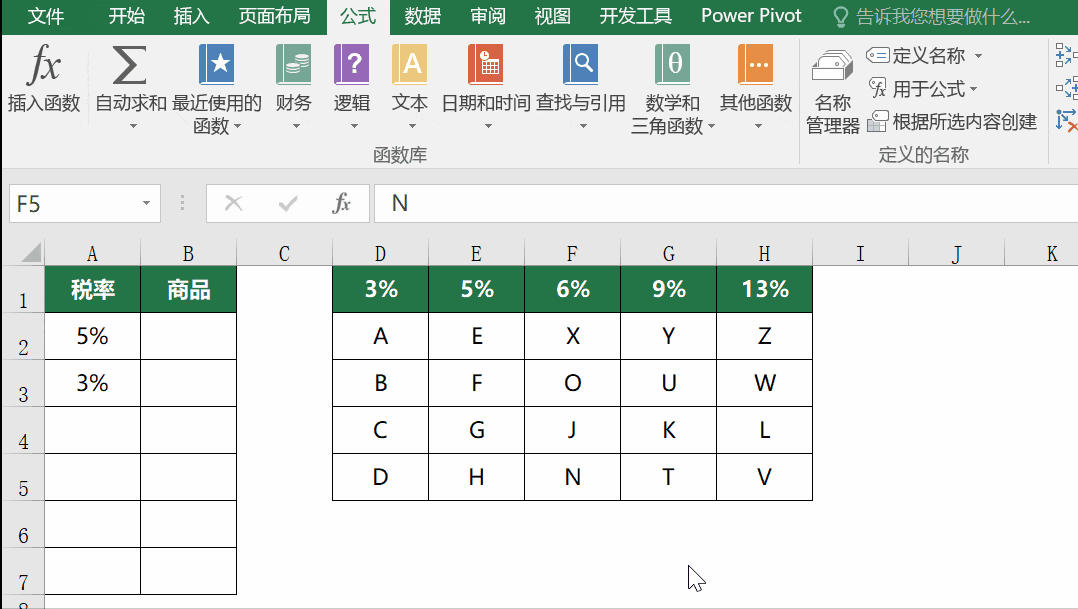Select the 13% header cell in column H
The image size is (1078, 609).
tap(764, 289)
